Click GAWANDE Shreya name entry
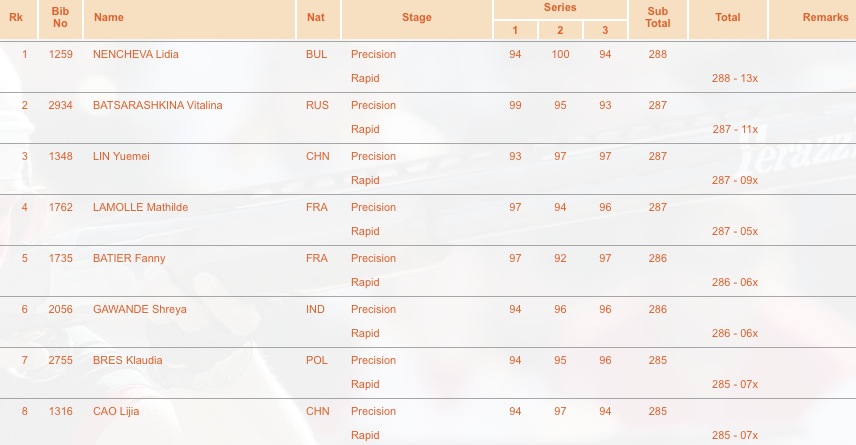This screenshot has height=445, width=856. 140,309
